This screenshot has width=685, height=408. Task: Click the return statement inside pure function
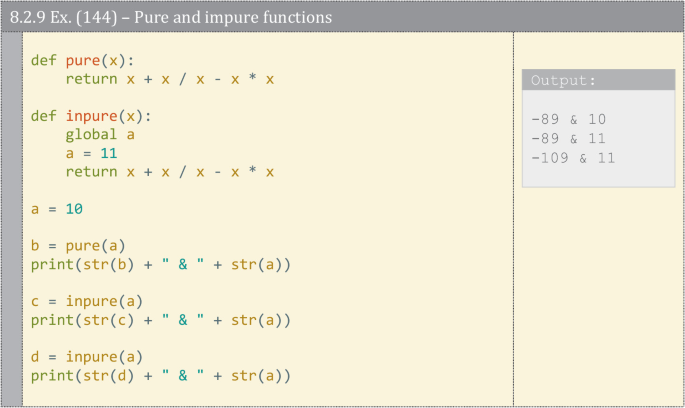[x=170, y=79]
